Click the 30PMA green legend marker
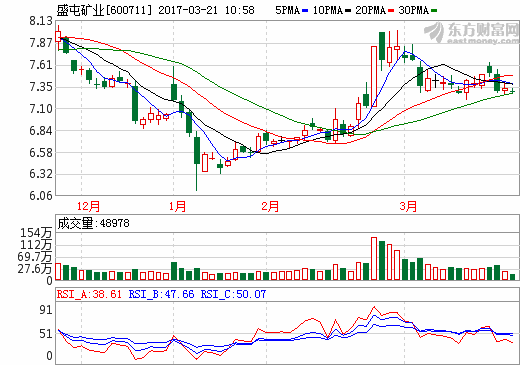The width and height of the screenshot is (520, 365). [x=434, y=11]
